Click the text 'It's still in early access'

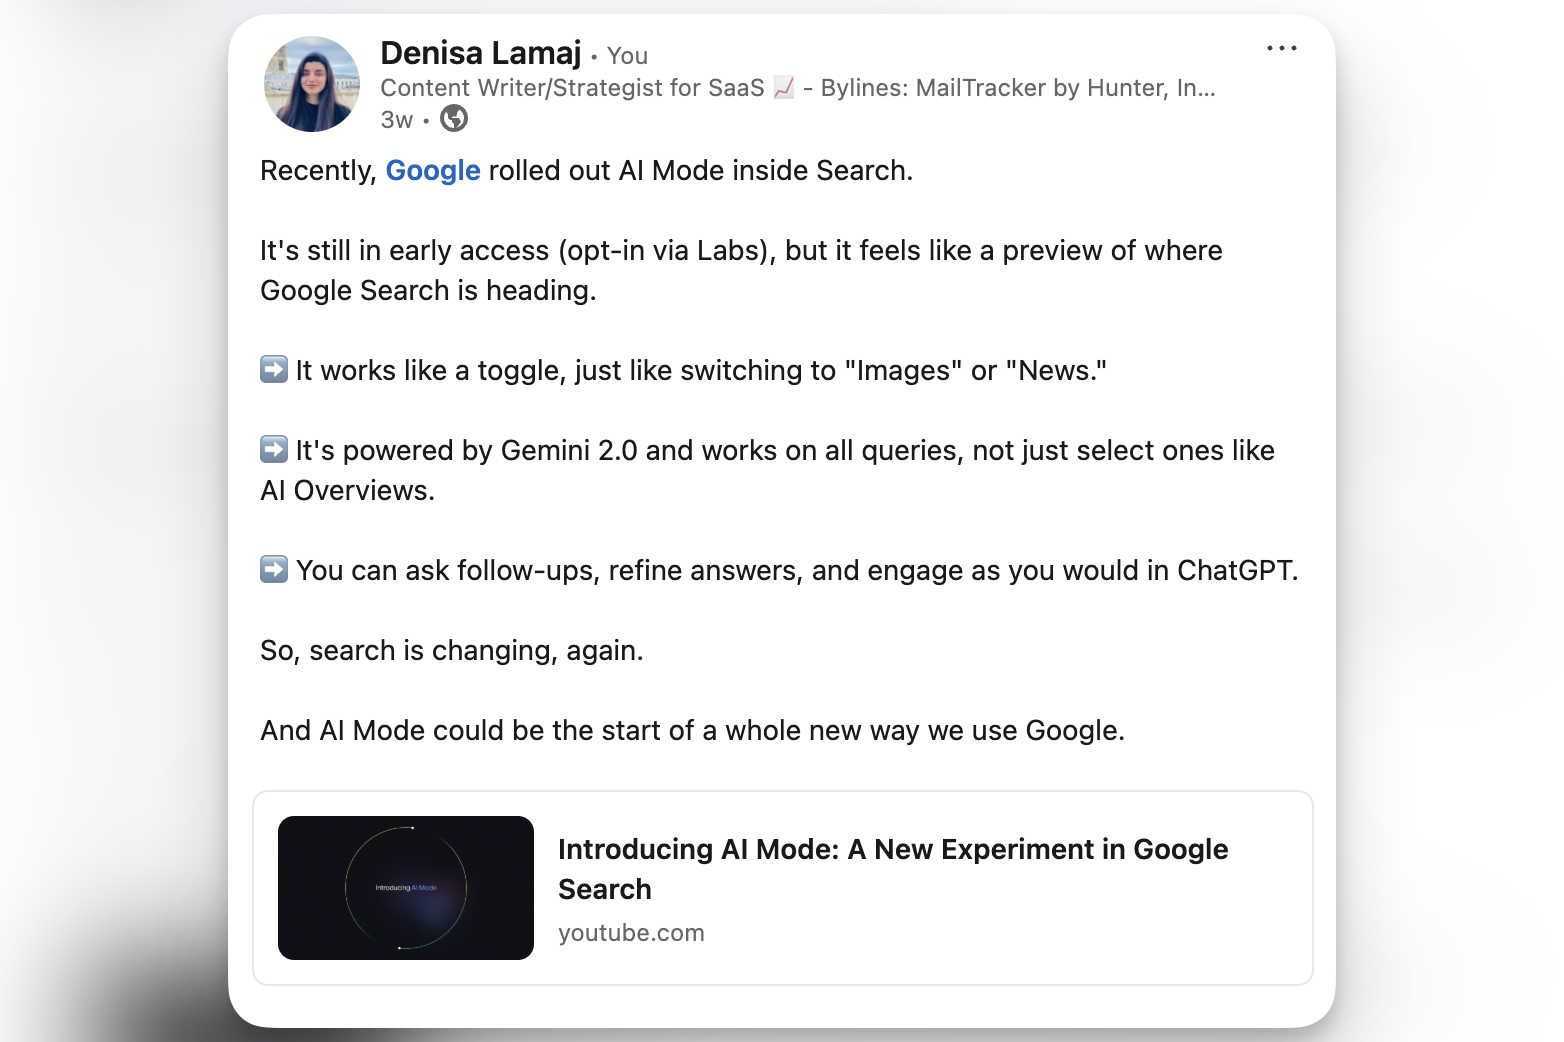[405, 251]
